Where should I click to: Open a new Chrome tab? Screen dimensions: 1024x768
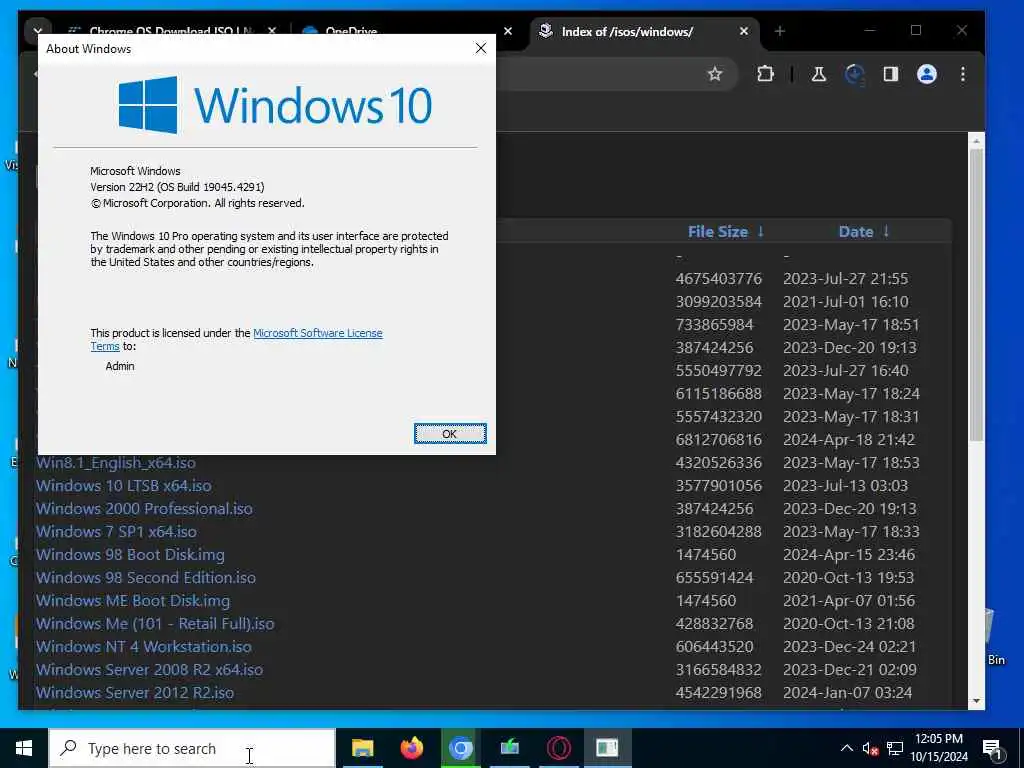[780, 31]
